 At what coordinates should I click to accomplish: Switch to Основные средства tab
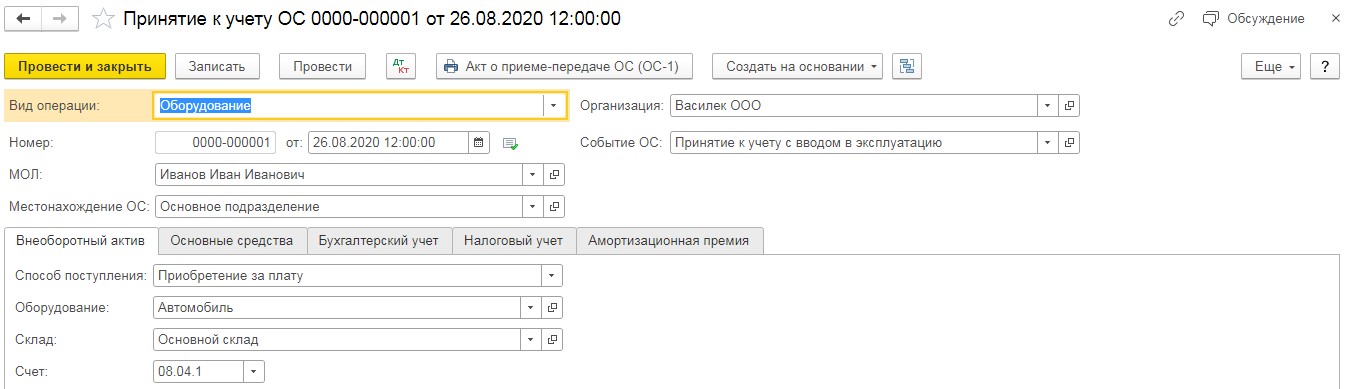(x=232, y=241)
